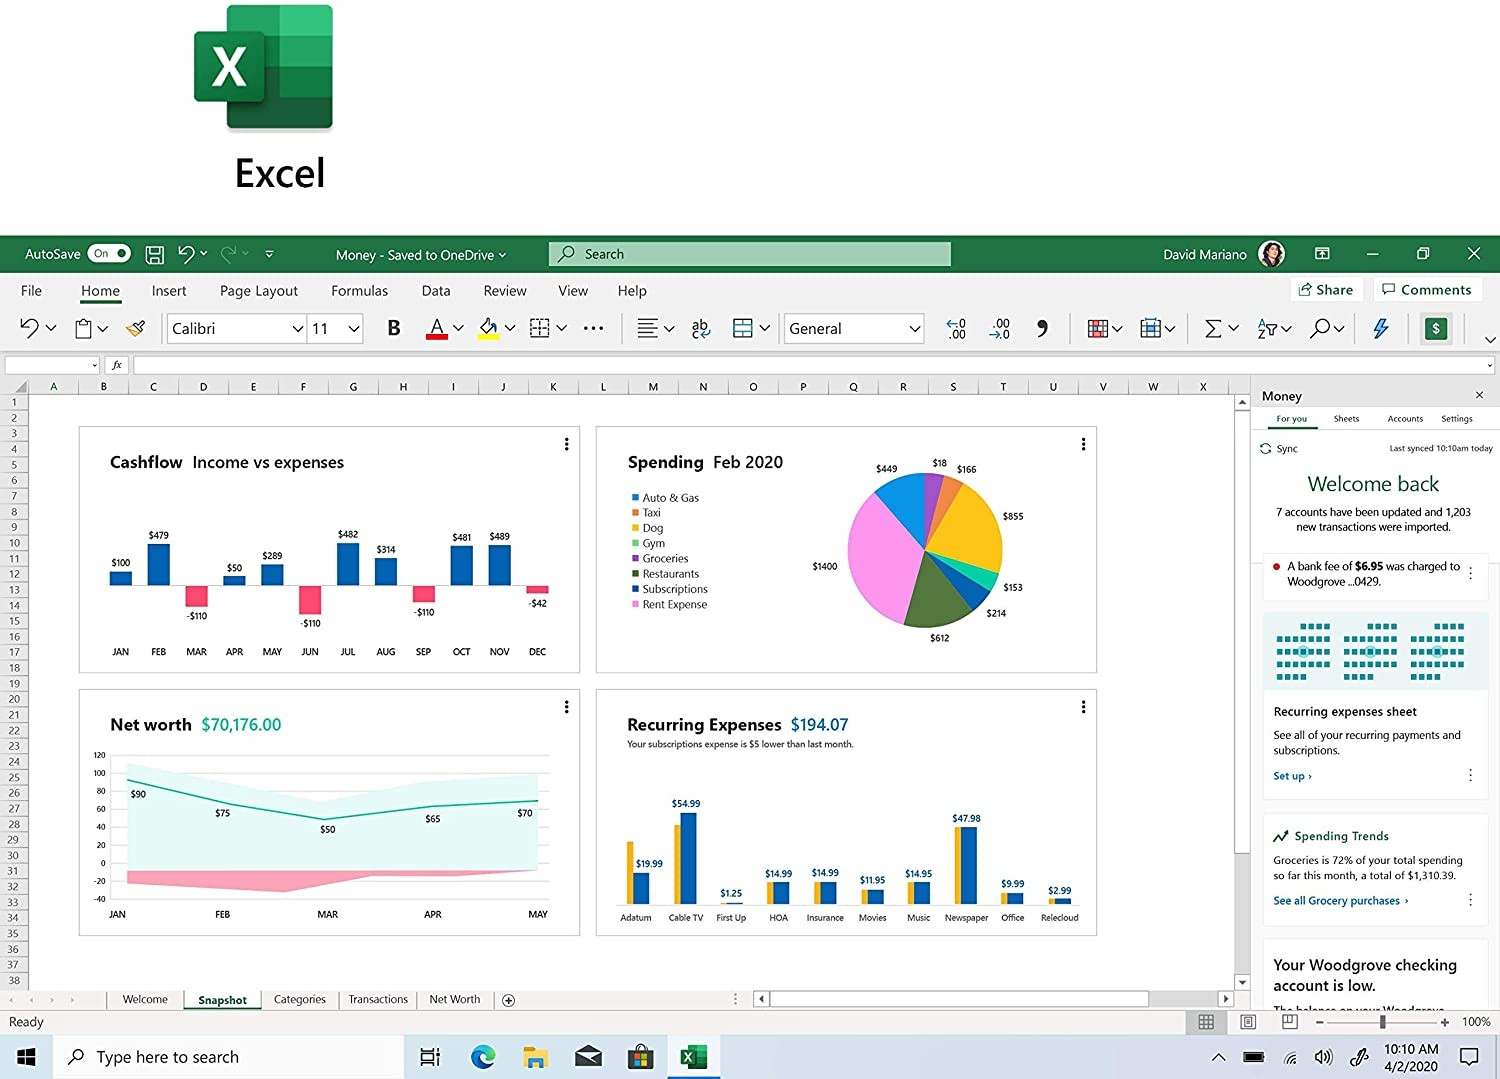Viewport: 1500px width, 1079px height.
Task: Click the AutoSum sigma icon
Action: (x=1213, y=328)
